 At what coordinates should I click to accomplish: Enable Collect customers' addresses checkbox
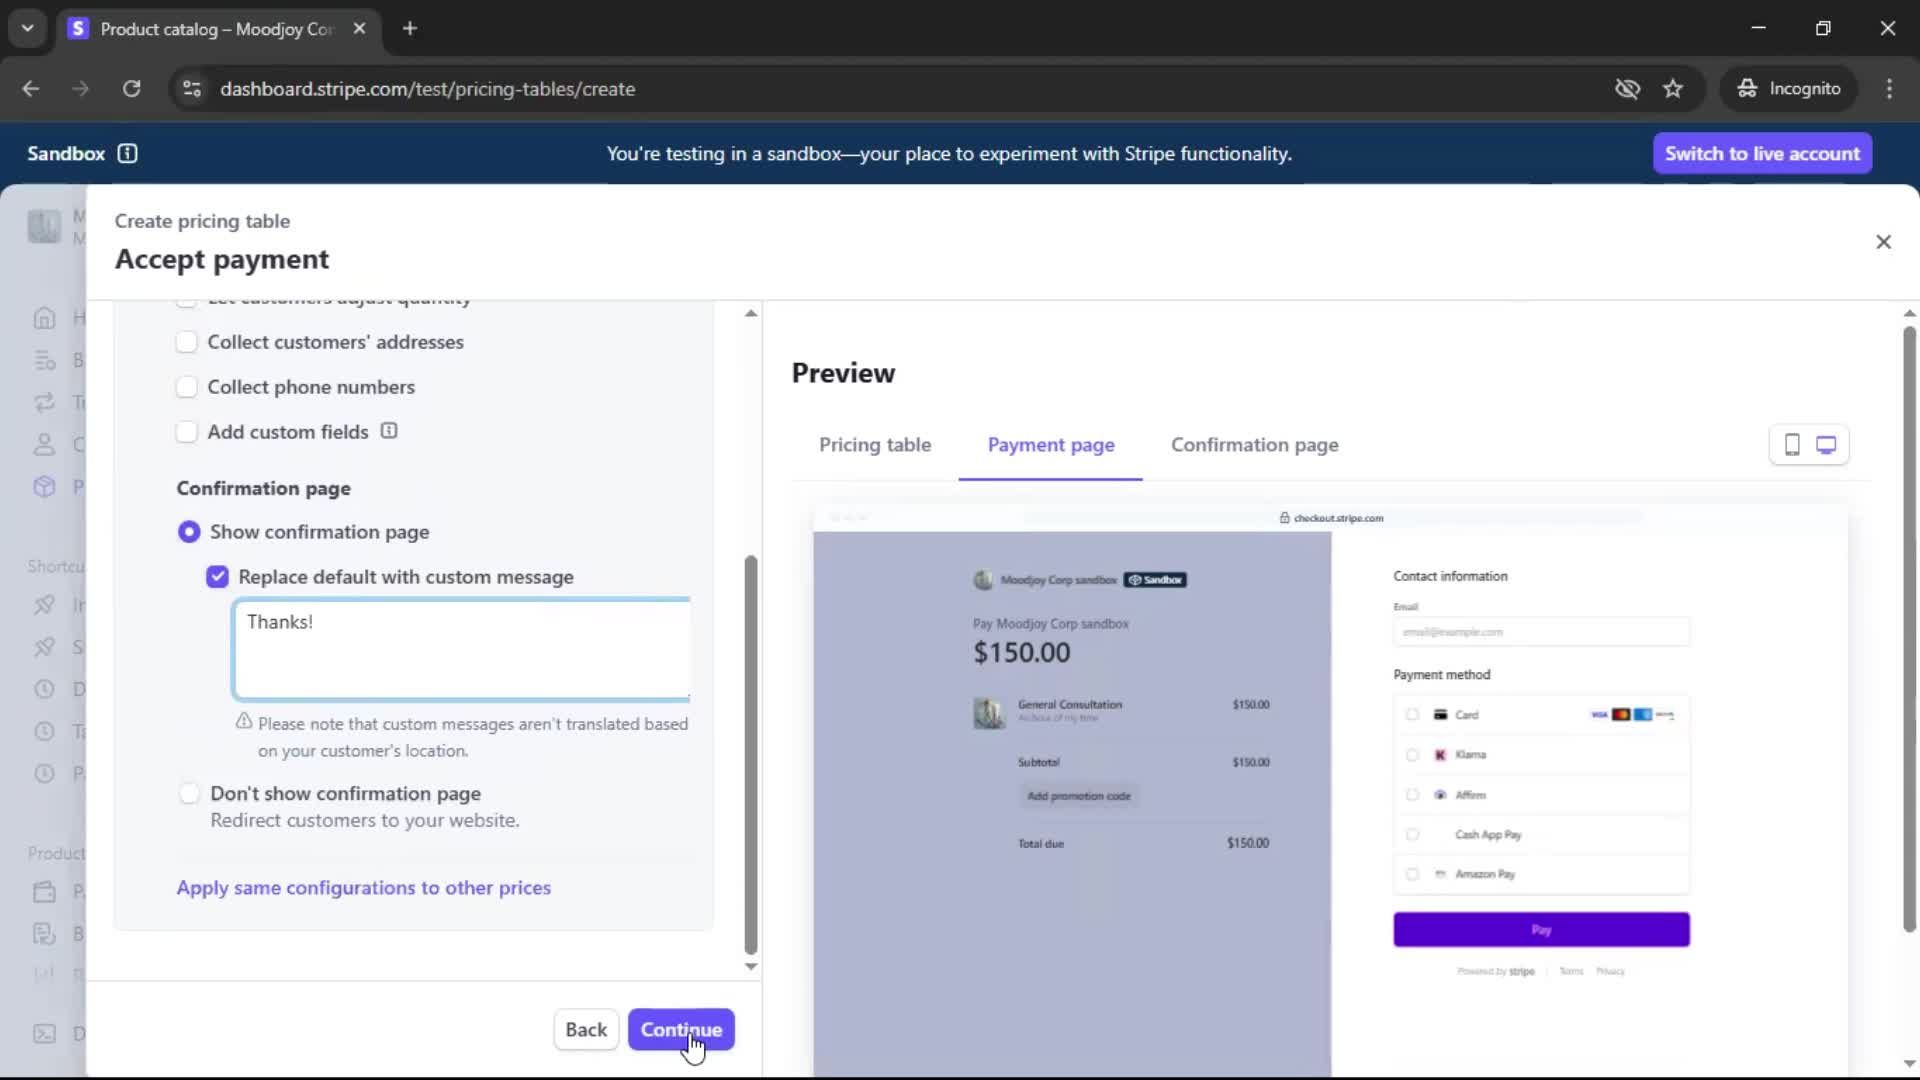point(187,342)
